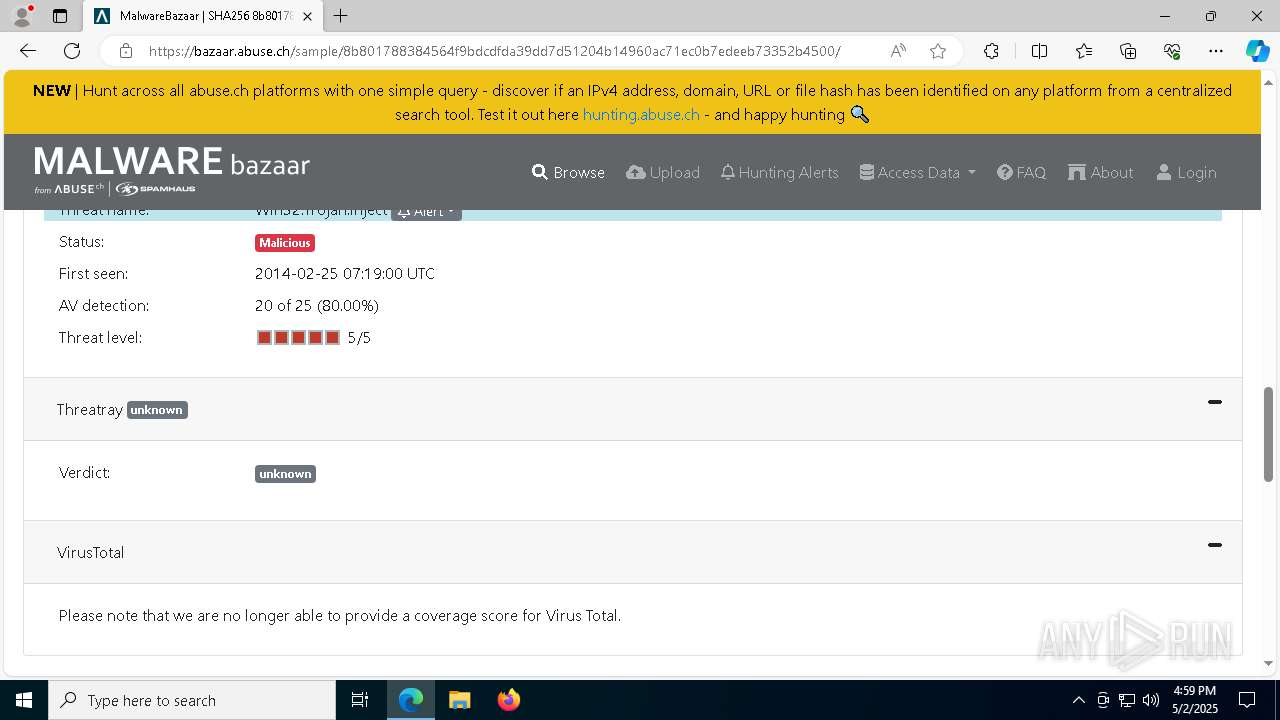The width and height of the screenshot is (1280, 720).
Task: Click Type here to search box
Action: 192,700
